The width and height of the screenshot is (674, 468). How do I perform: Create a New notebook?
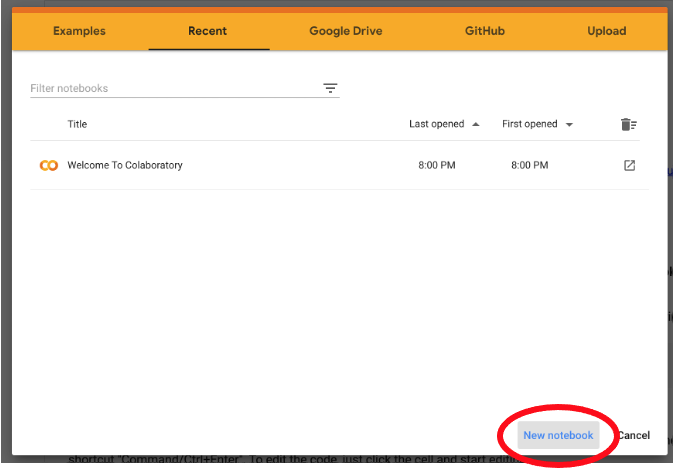(x=558, y=435)
